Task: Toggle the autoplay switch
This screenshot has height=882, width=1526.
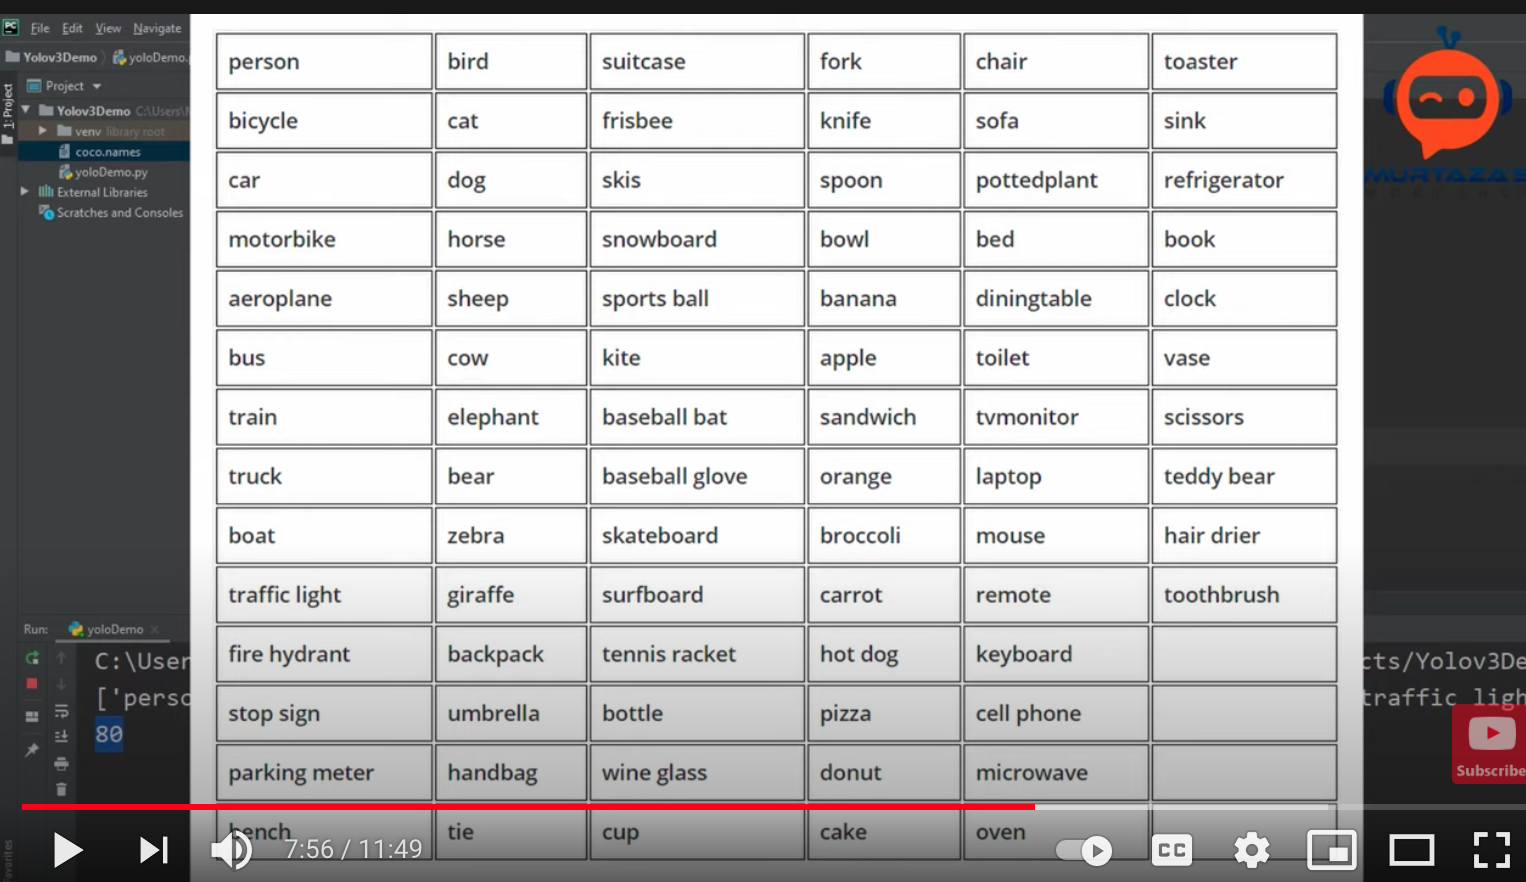Action: 1085,851
